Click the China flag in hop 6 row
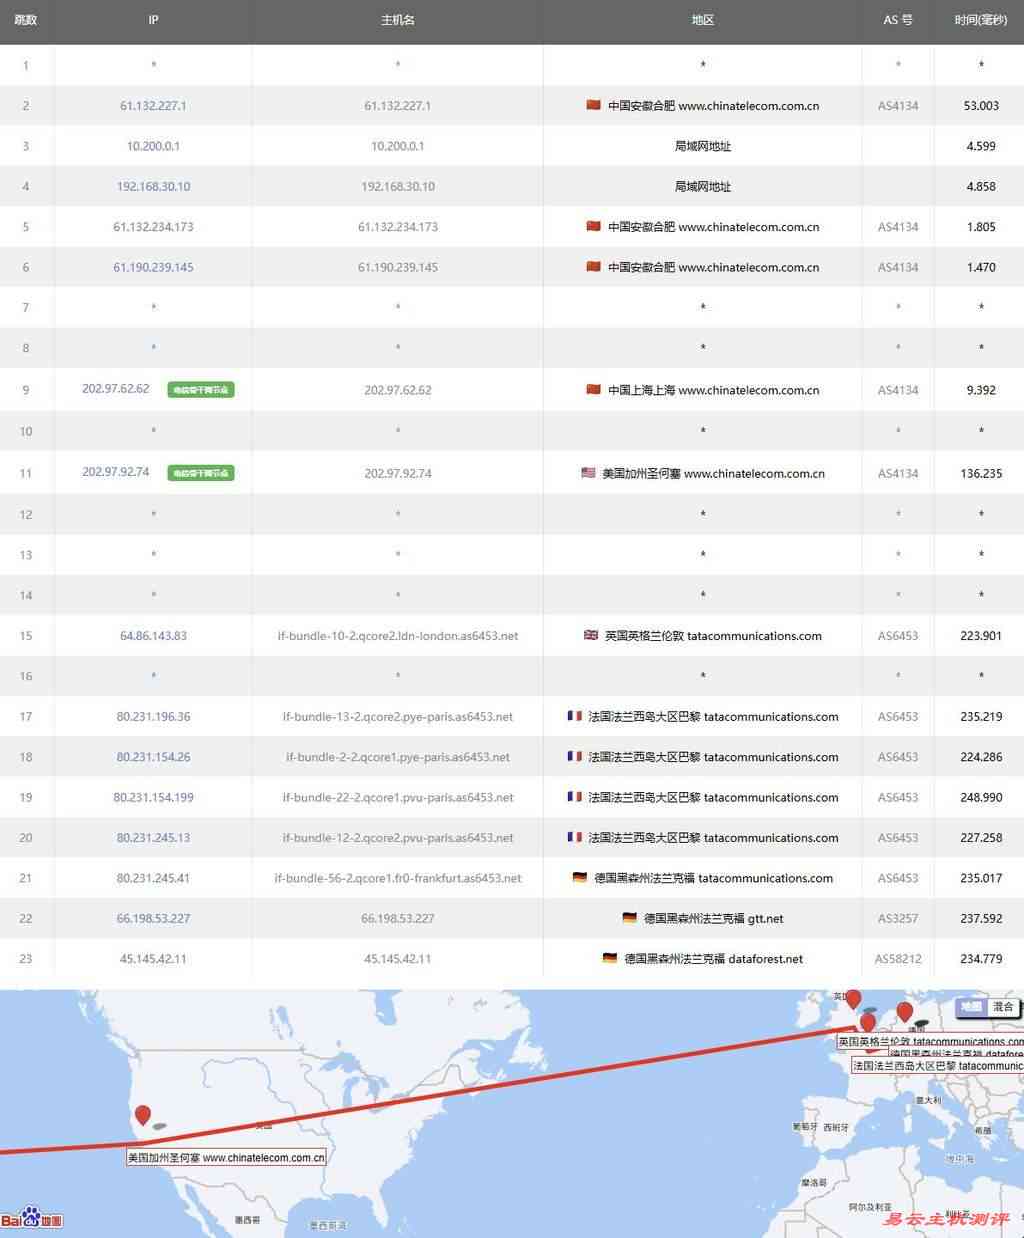This screenshot has height=1238, width=1024. click(x=594, y=267)
